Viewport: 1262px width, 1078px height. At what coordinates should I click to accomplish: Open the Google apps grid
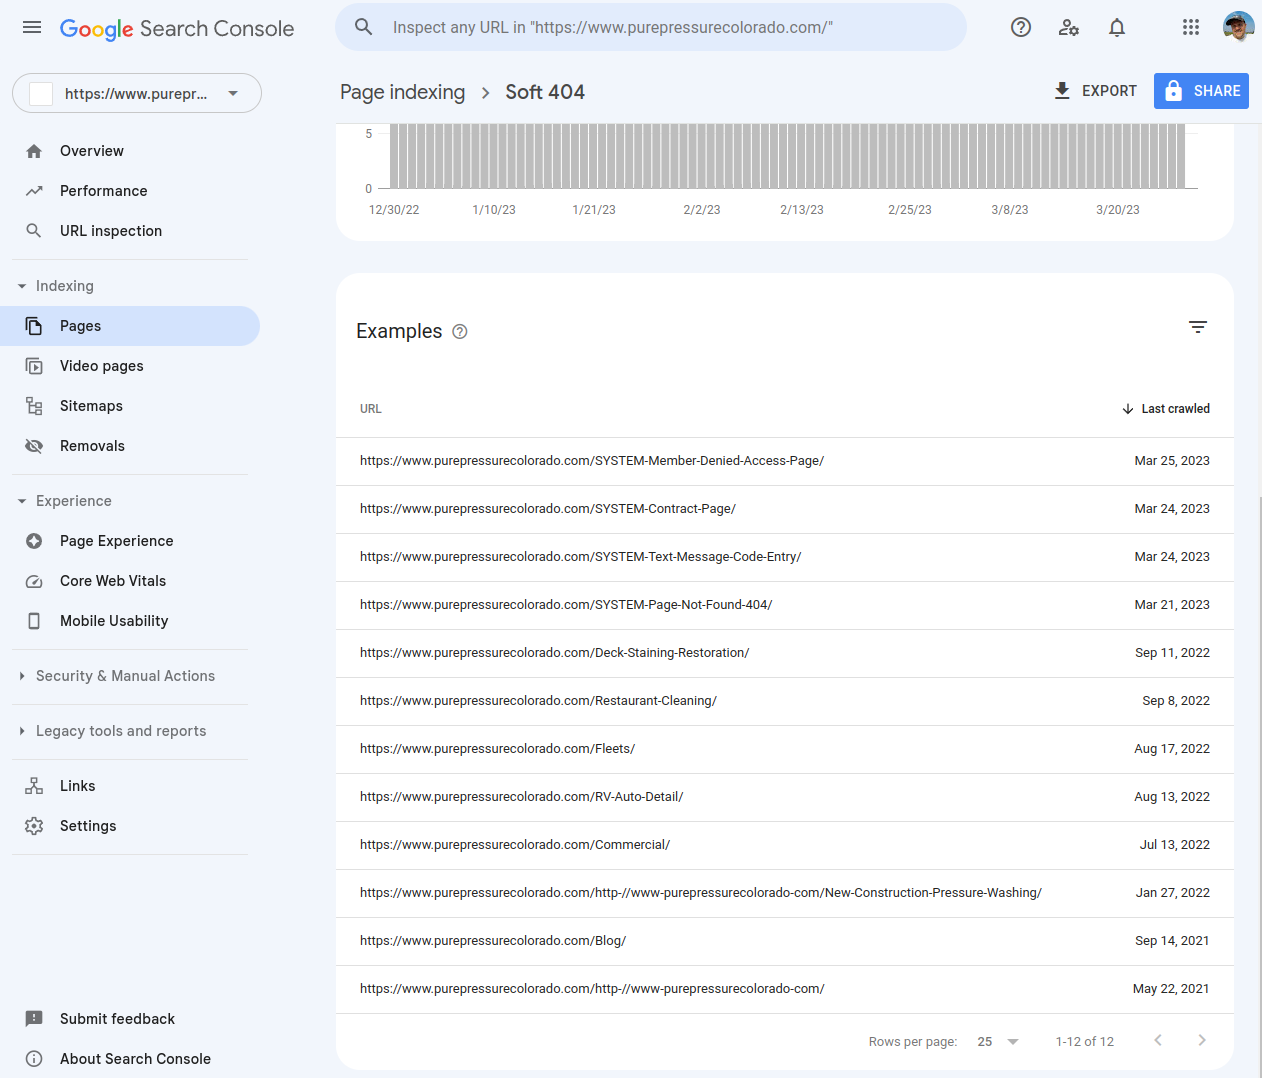pyautogui.click(x=1191, y=28)
